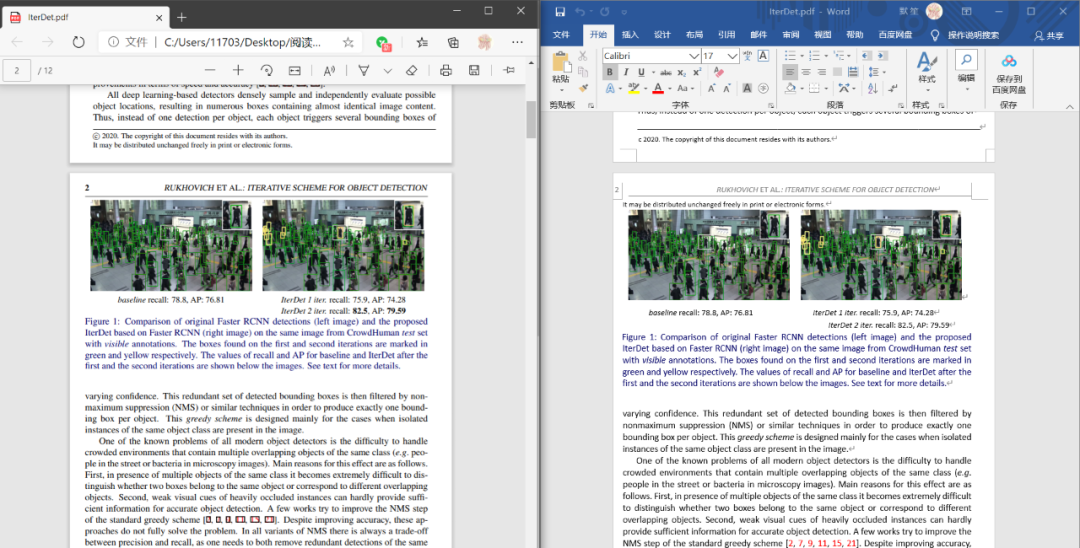This screenshot has height=548, width=1080.
Task: Add the PDF to Edge favorites star
Action: tap(348, 42)
